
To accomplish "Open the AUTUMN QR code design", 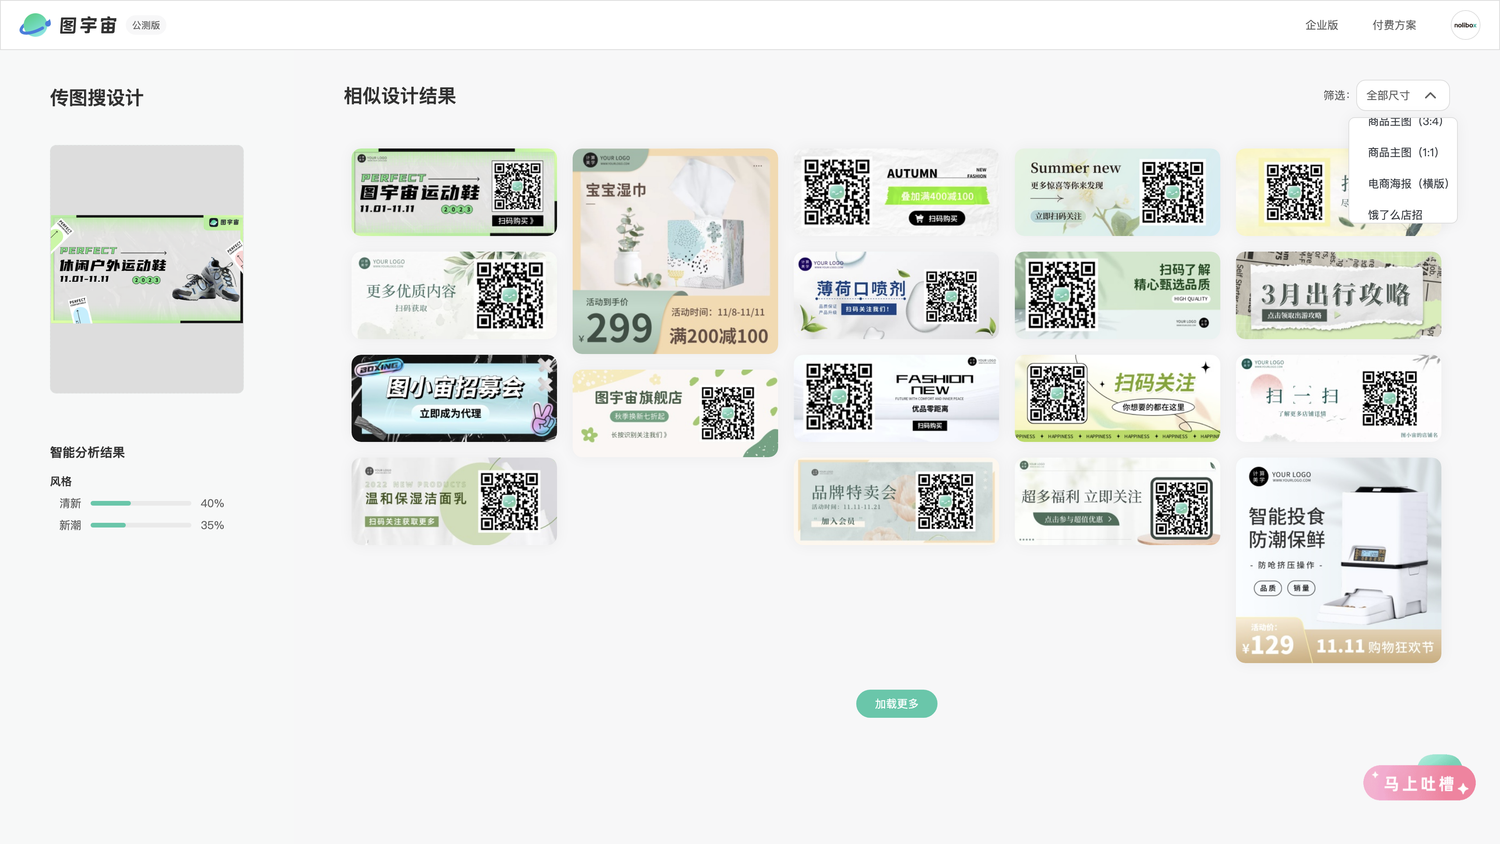I will [x=896, y=192].
